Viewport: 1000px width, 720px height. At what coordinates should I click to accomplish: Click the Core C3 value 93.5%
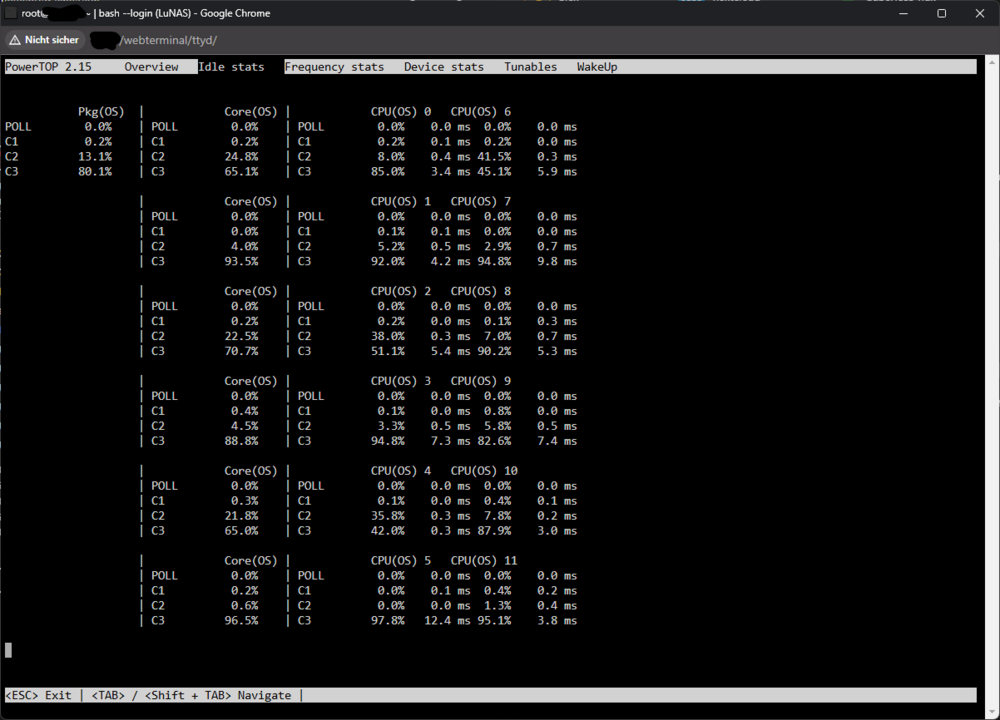click(241, 261)
